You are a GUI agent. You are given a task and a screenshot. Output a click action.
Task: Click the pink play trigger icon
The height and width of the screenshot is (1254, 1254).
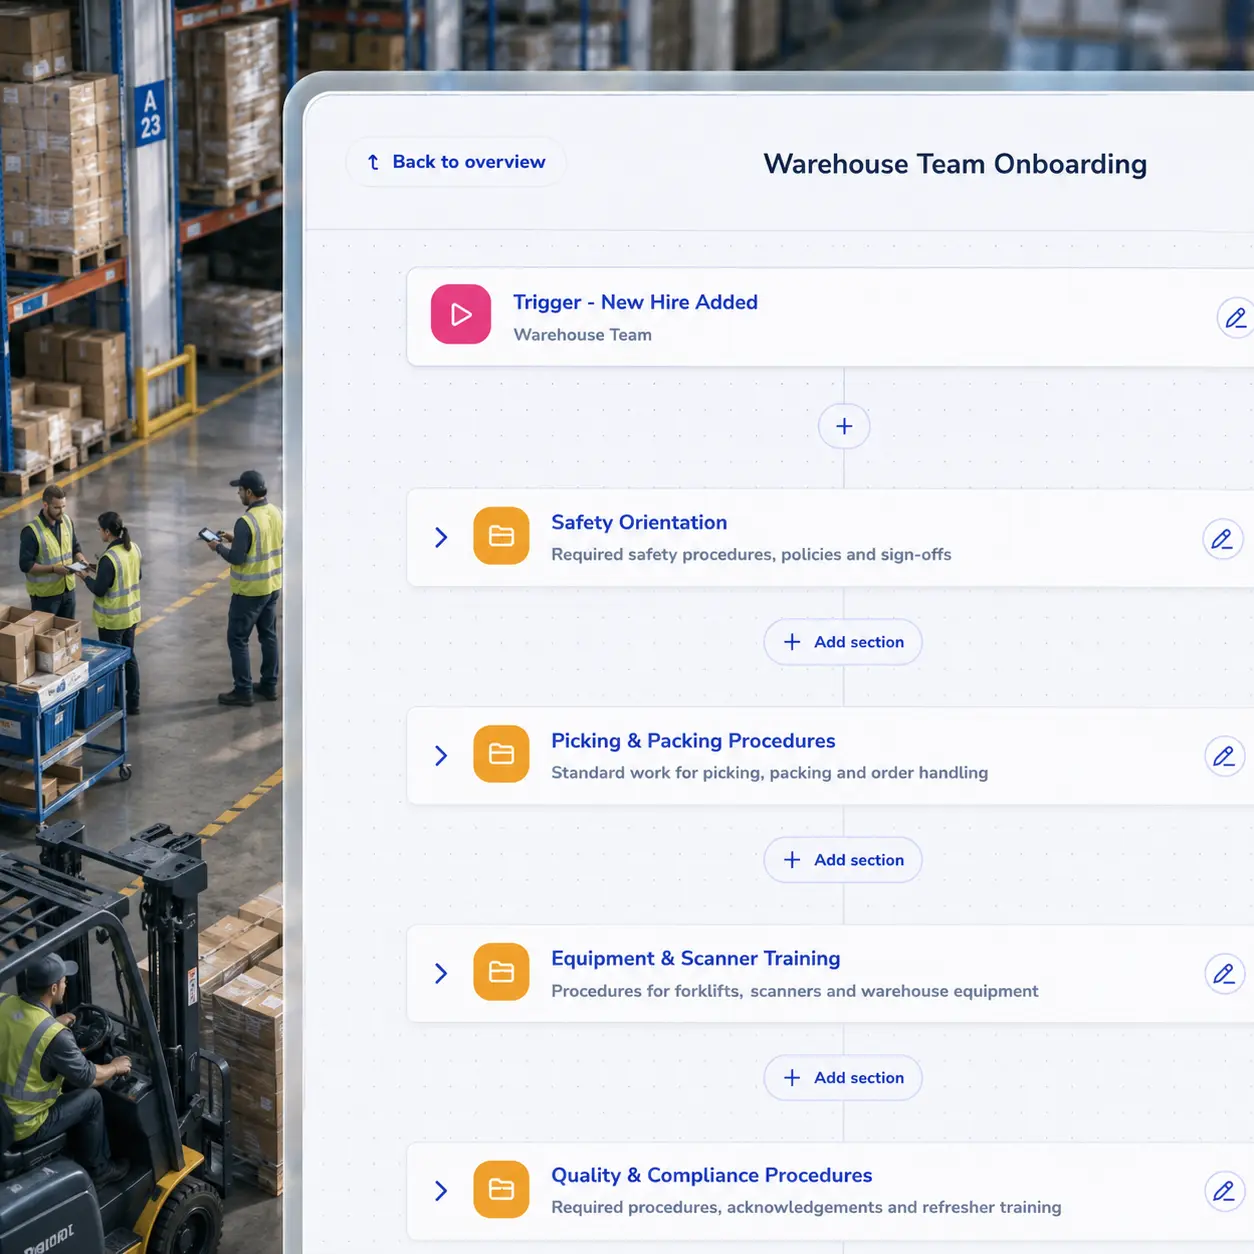(x=461, y=314)
